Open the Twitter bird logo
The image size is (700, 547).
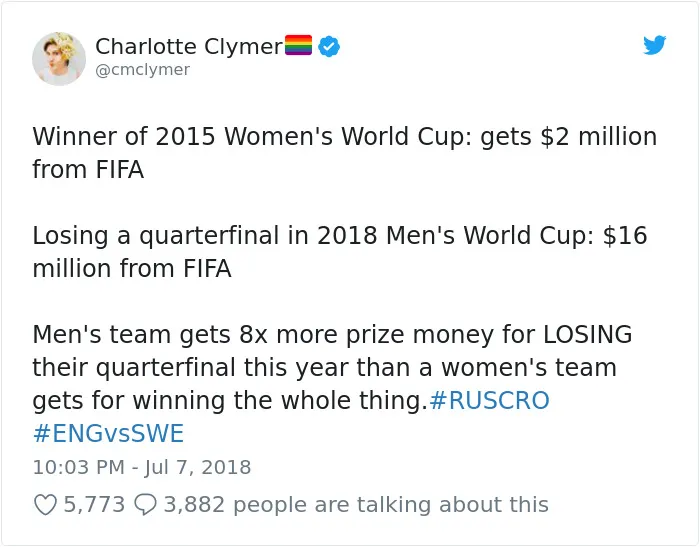(654, 45)
